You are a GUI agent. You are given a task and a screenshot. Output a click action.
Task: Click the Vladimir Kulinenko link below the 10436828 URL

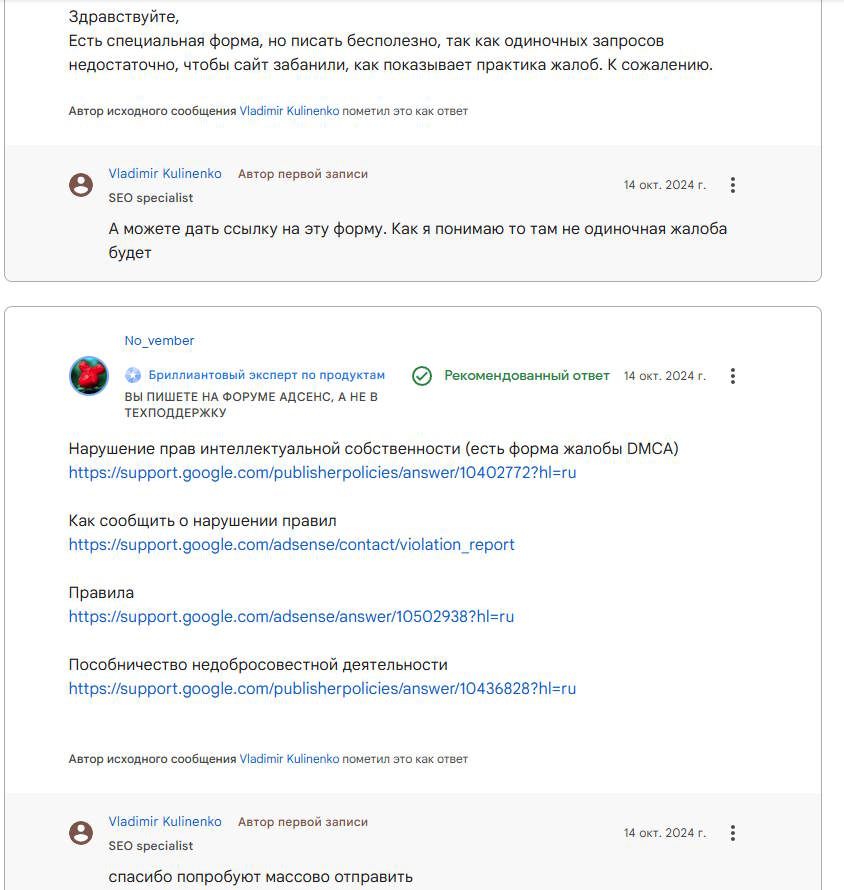pos(289,759)
